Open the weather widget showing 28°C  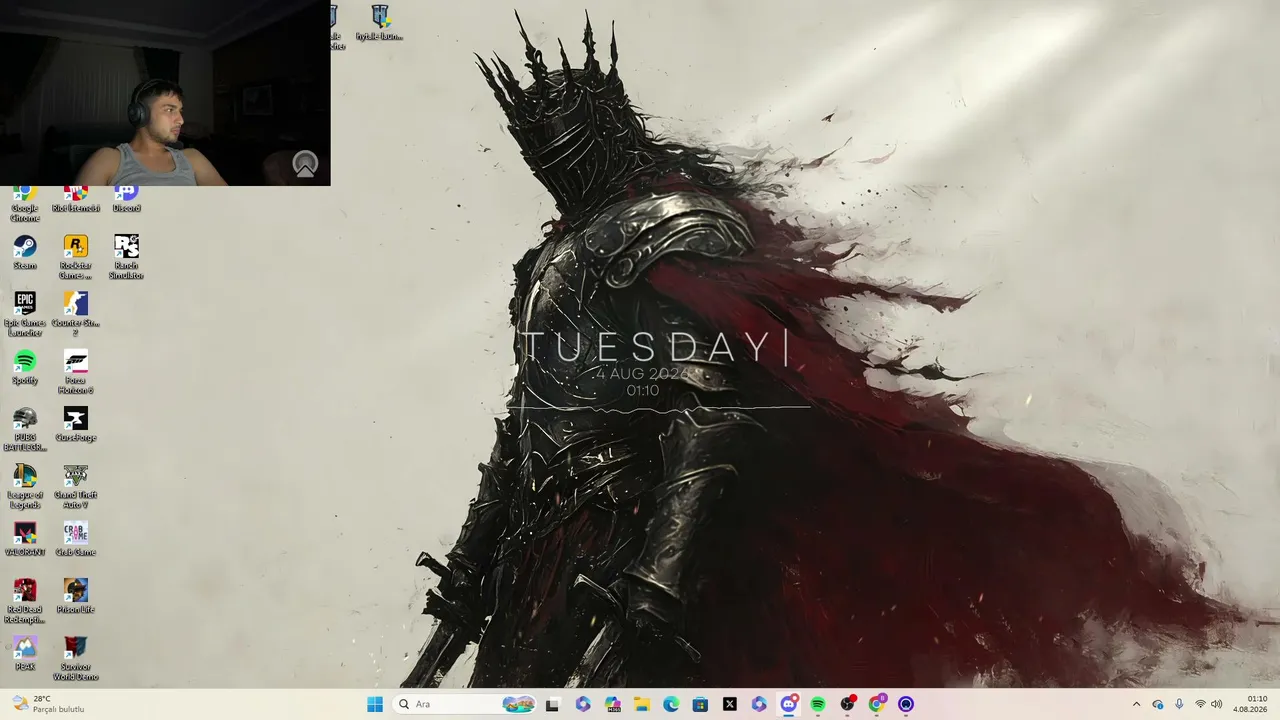coord(47,704)
